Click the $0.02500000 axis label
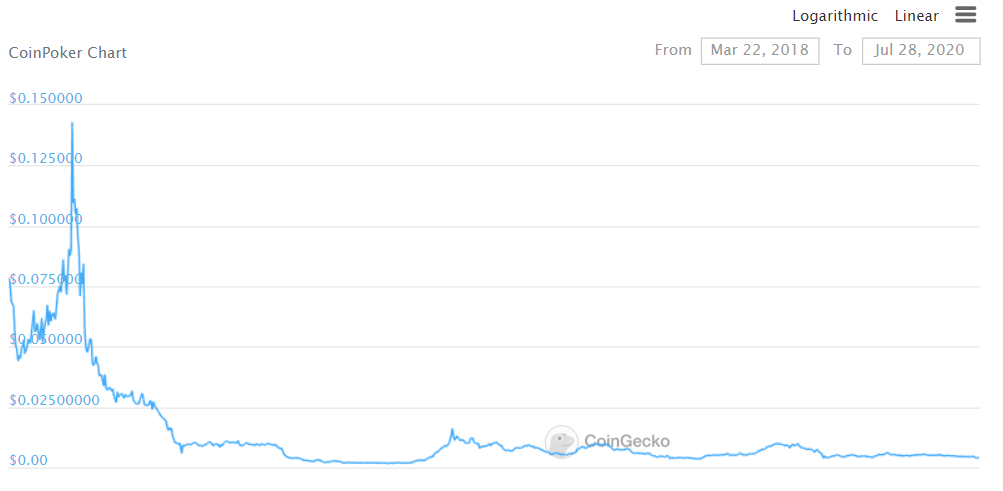1003x491 pixels. point(54,400)
